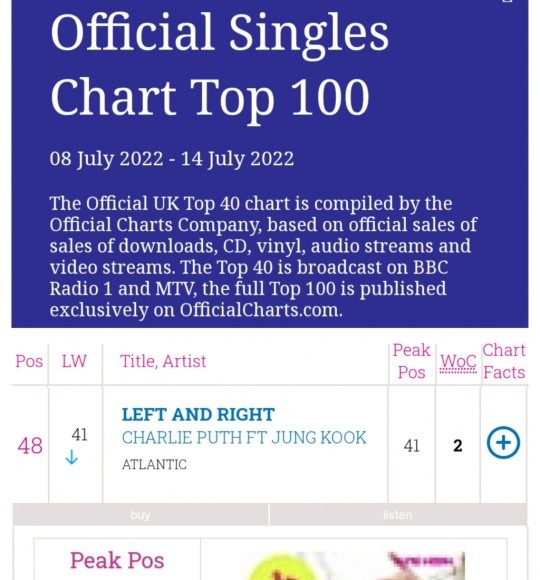Image resolution: width=540 pixels, height=580 pixels.
Task: Click the ATLANTIC label text
Action: pyautogui.click(x=154, y=465)
